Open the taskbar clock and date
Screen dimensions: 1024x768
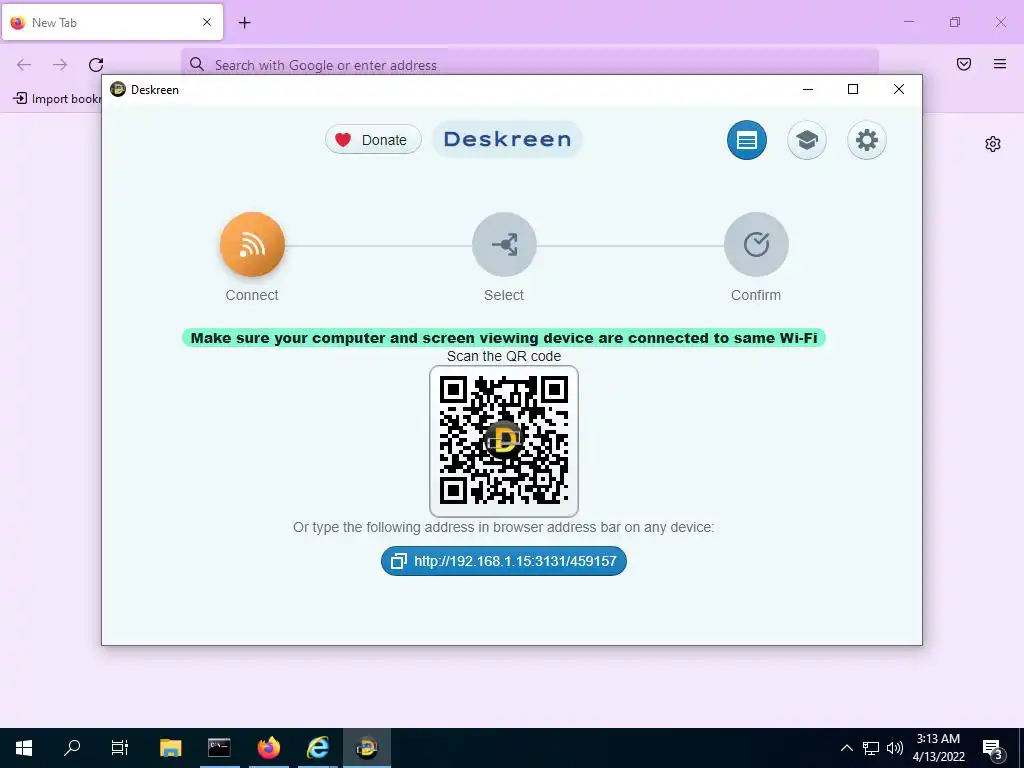[938, 748]
